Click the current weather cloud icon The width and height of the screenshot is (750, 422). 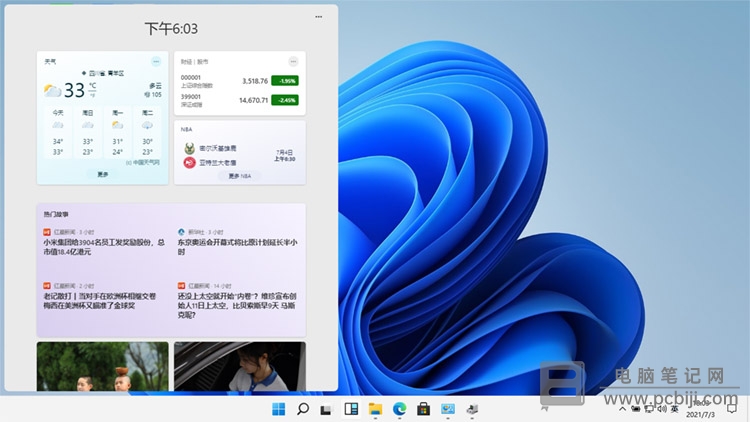point(53,90)
